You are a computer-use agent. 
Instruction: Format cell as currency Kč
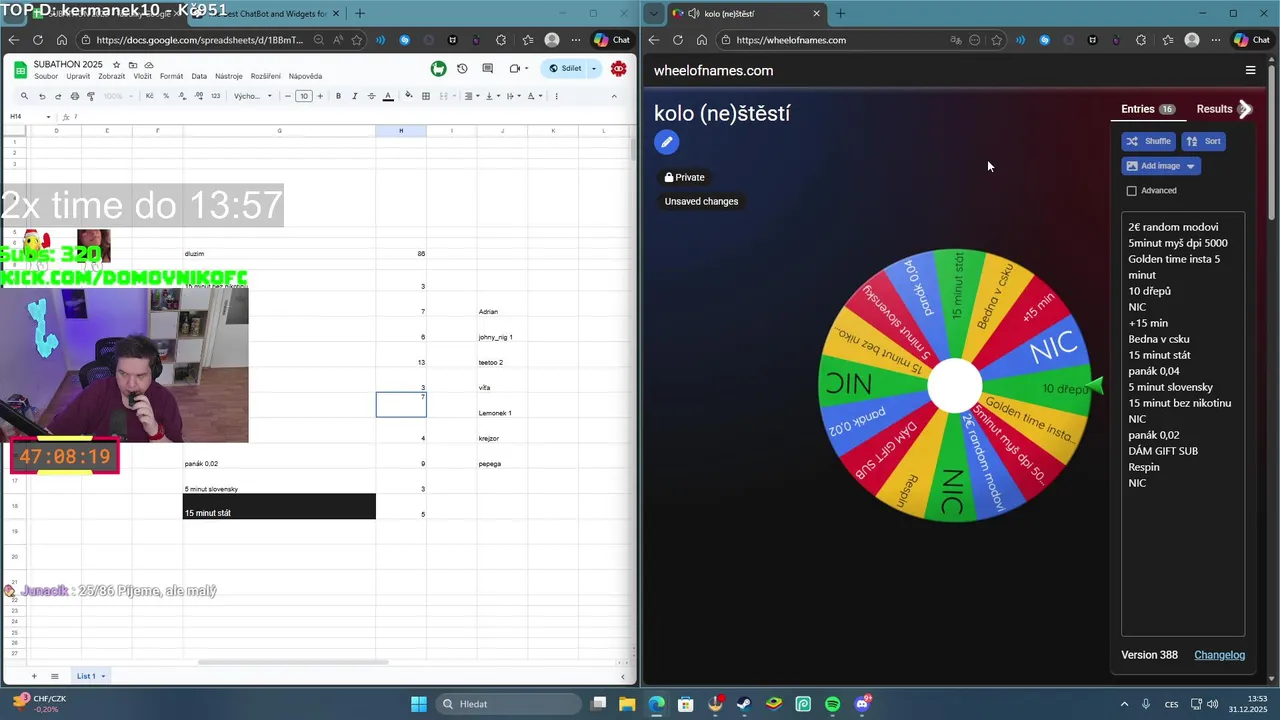pyautogui.click(x=150, y=96)
